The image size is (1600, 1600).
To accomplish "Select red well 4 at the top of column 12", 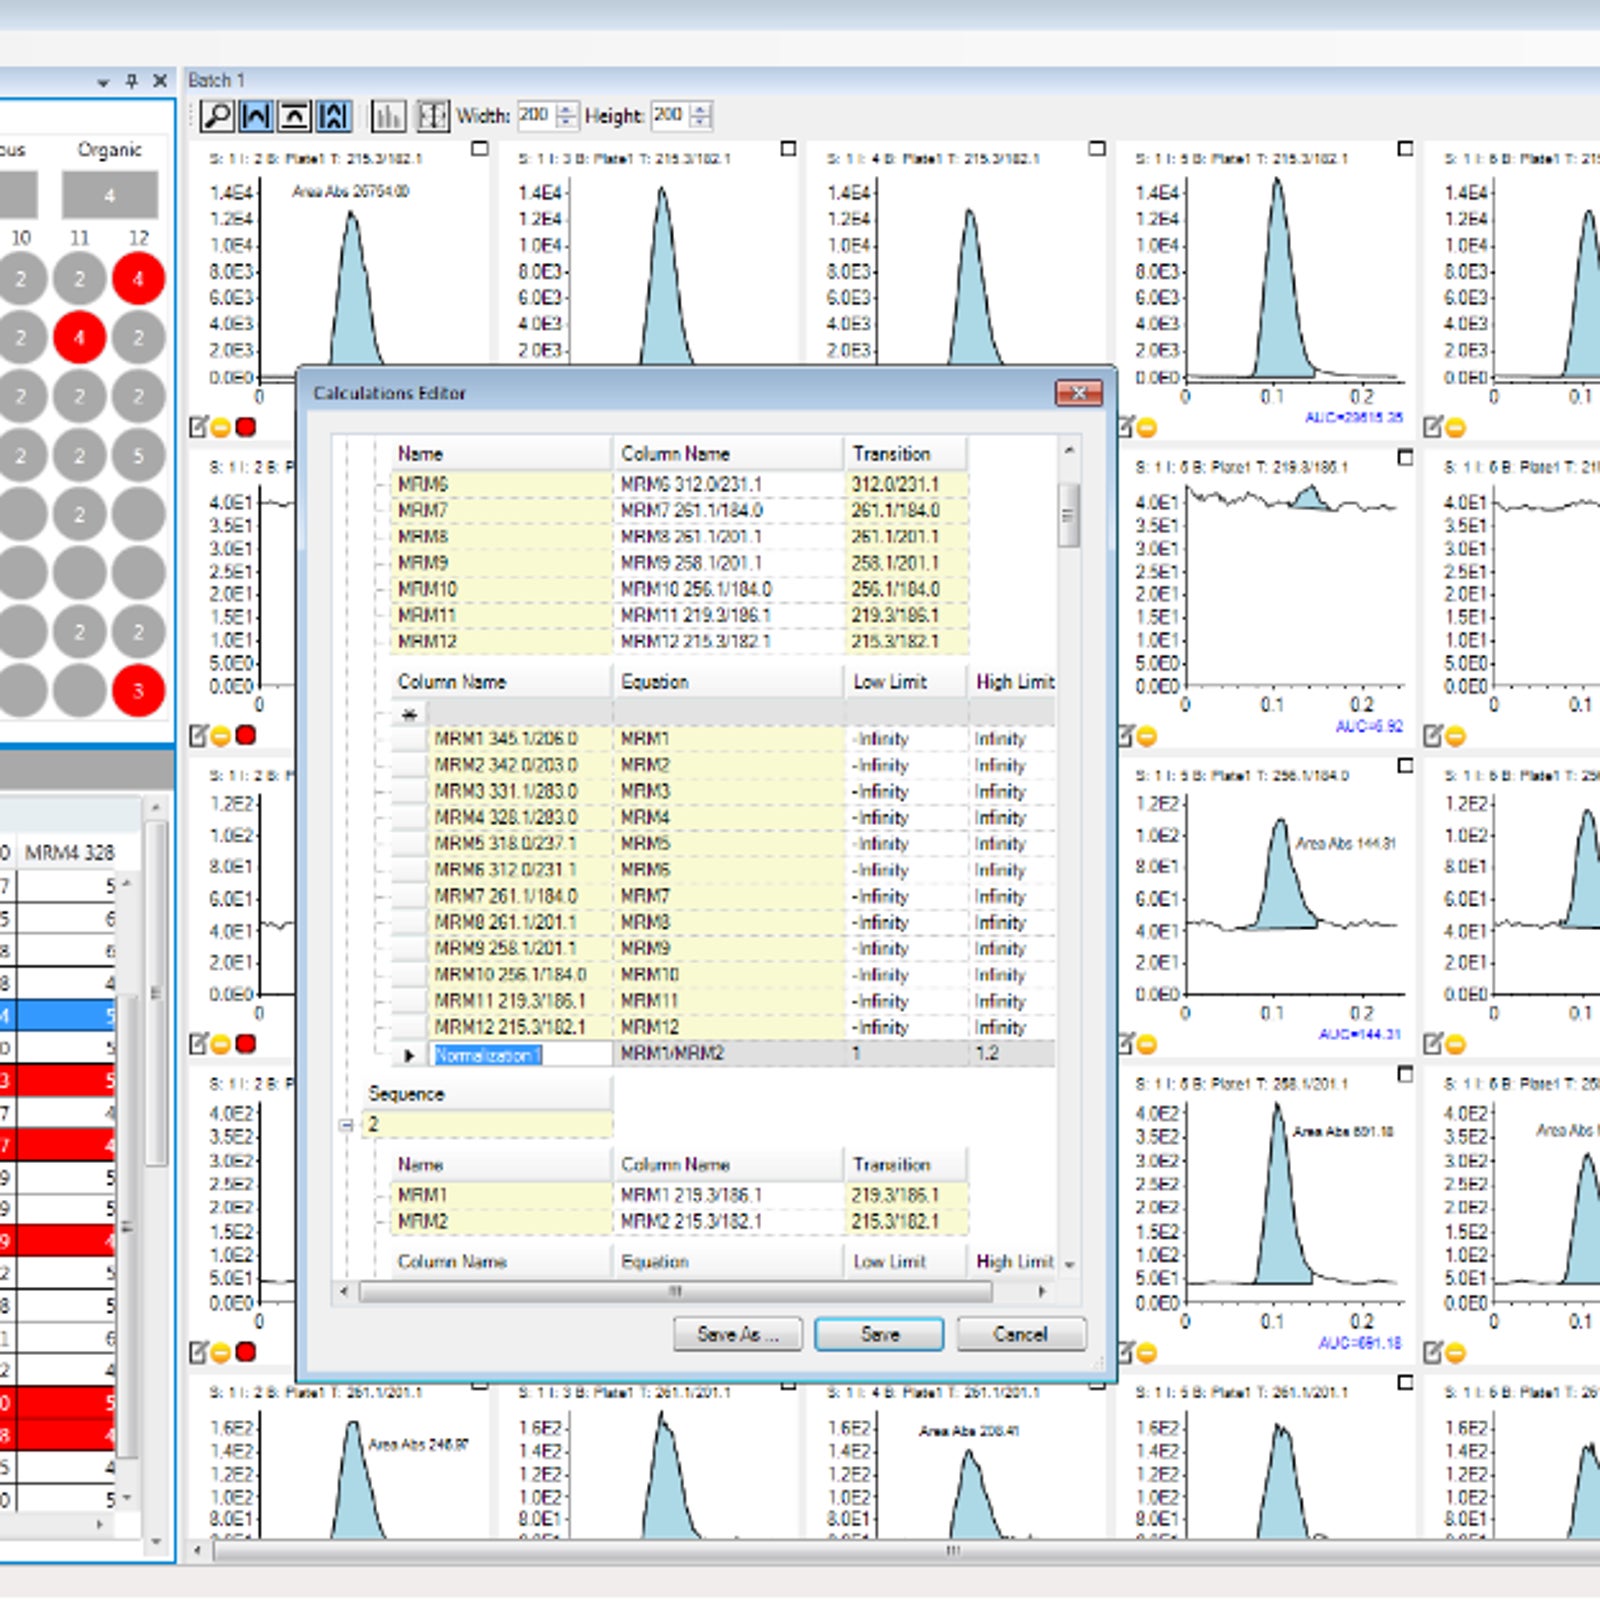I will [138, 278].
